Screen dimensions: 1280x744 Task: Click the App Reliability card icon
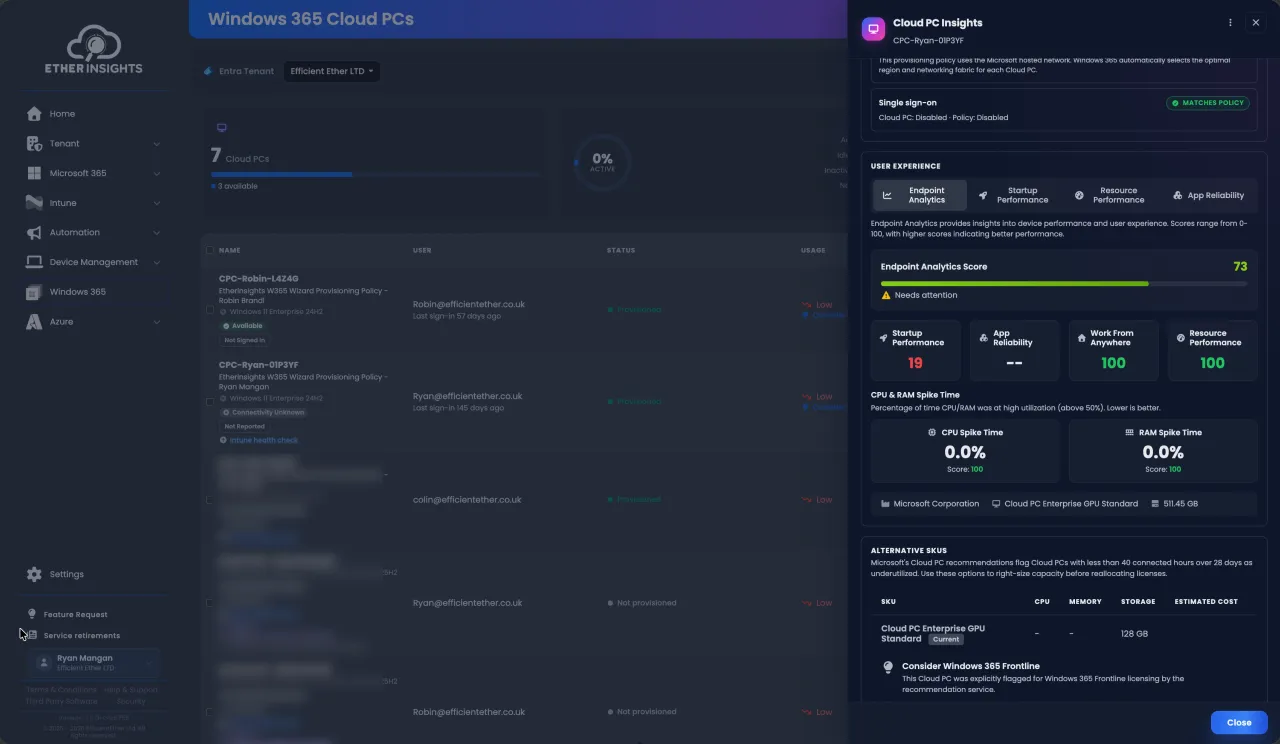click(982, 338)
